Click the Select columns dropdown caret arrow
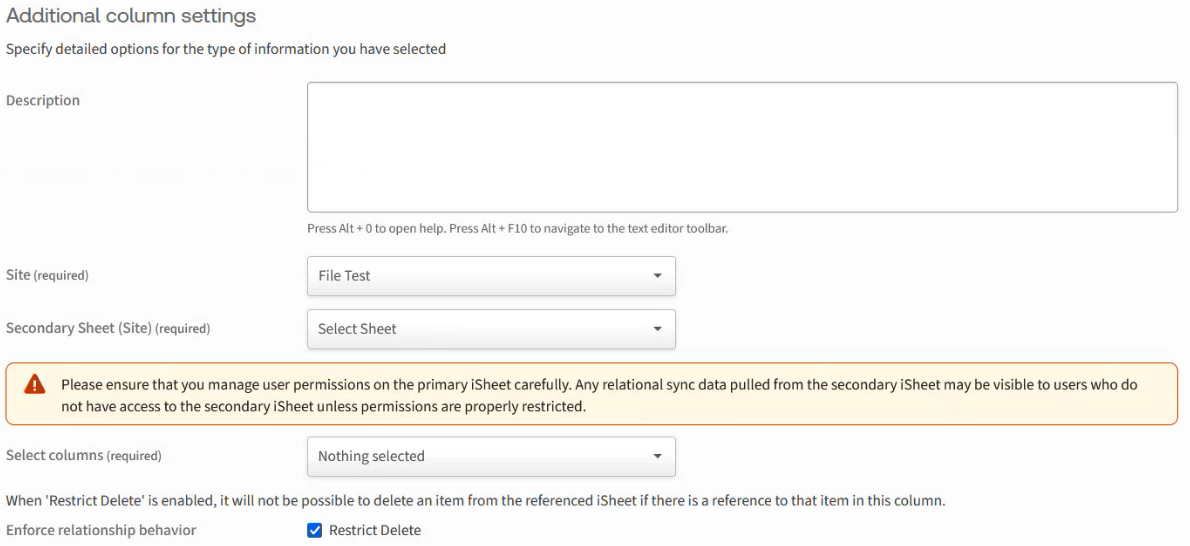Viewport: 1190px width, 546px height. 657,456
